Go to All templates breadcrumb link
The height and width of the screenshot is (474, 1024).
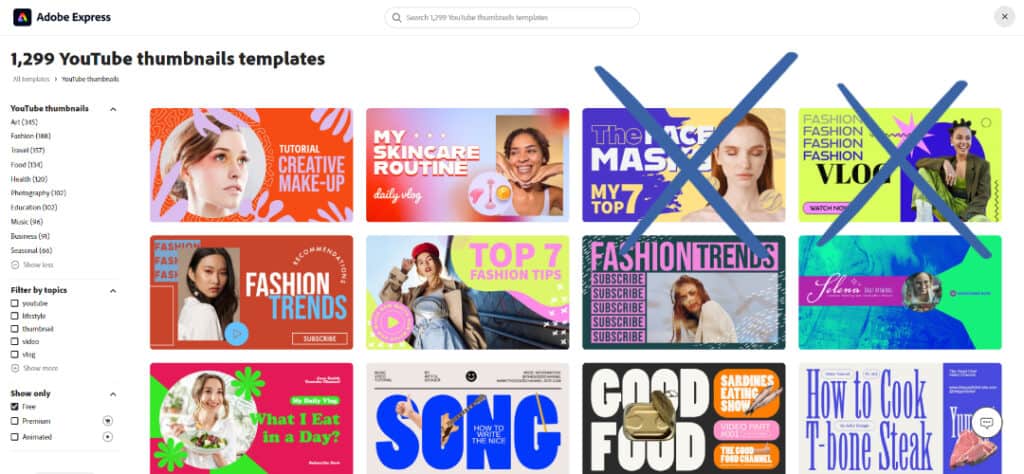[x=30, y=79]
